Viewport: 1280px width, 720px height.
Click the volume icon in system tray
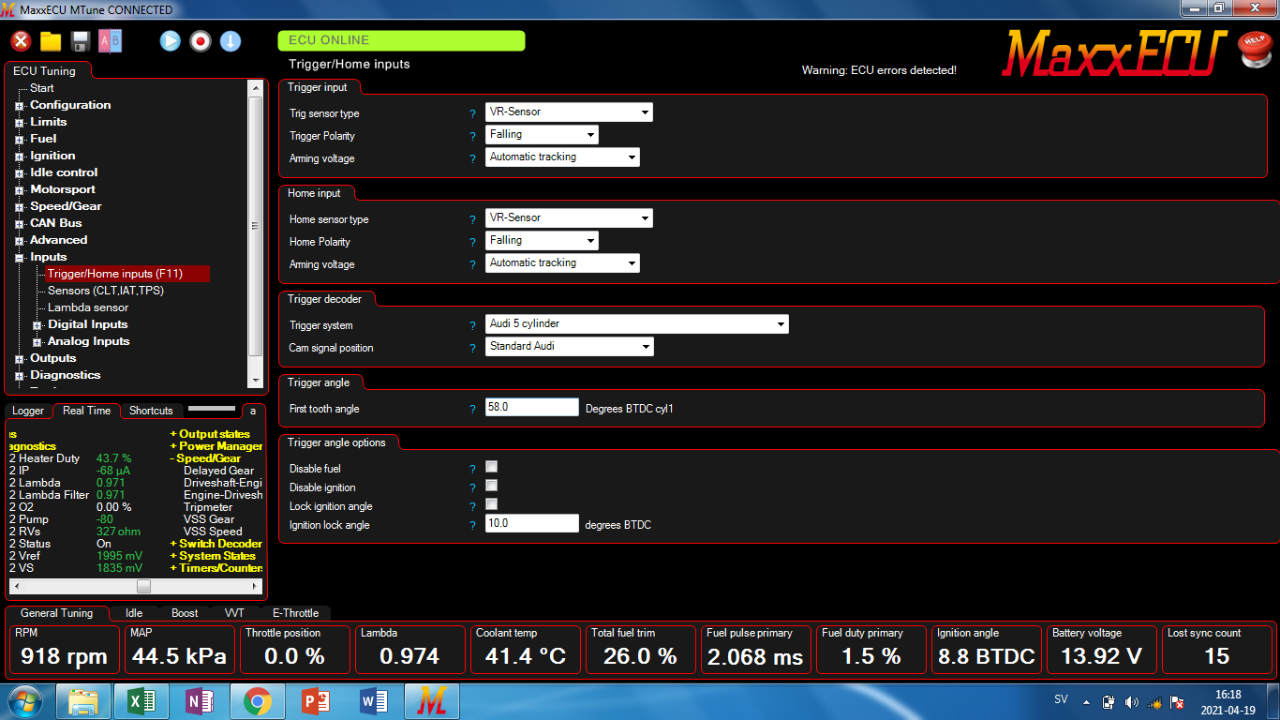pos(1131,702)
